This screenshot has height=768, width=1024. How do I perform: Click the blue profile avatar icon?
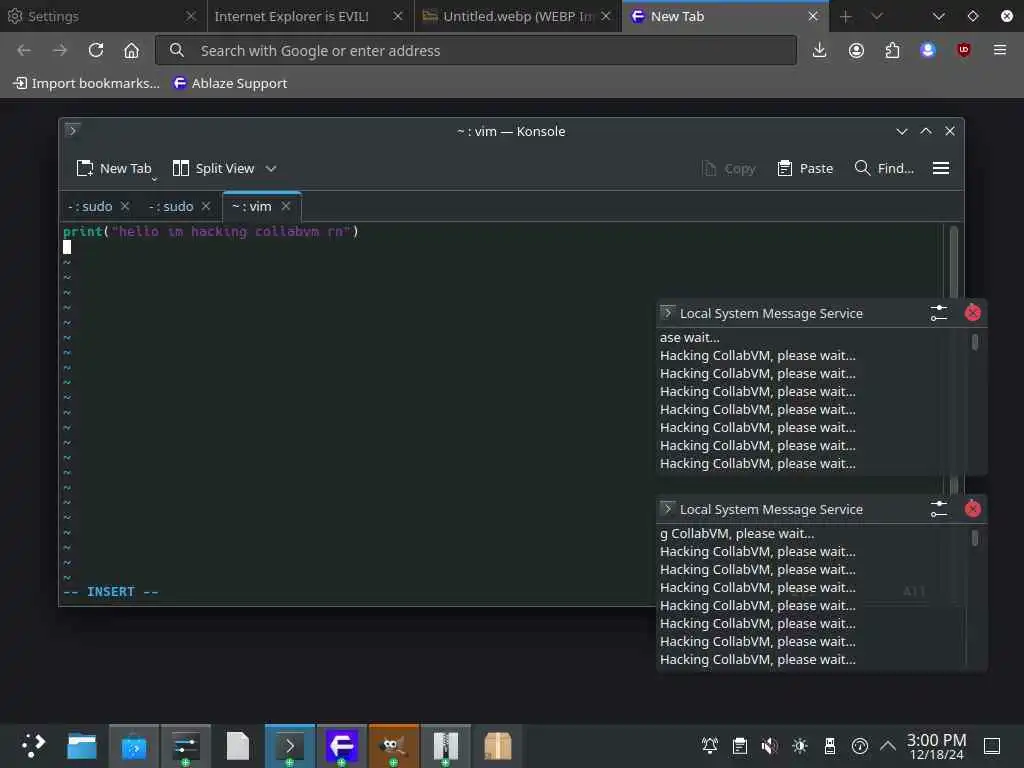(x=928, y=50)
